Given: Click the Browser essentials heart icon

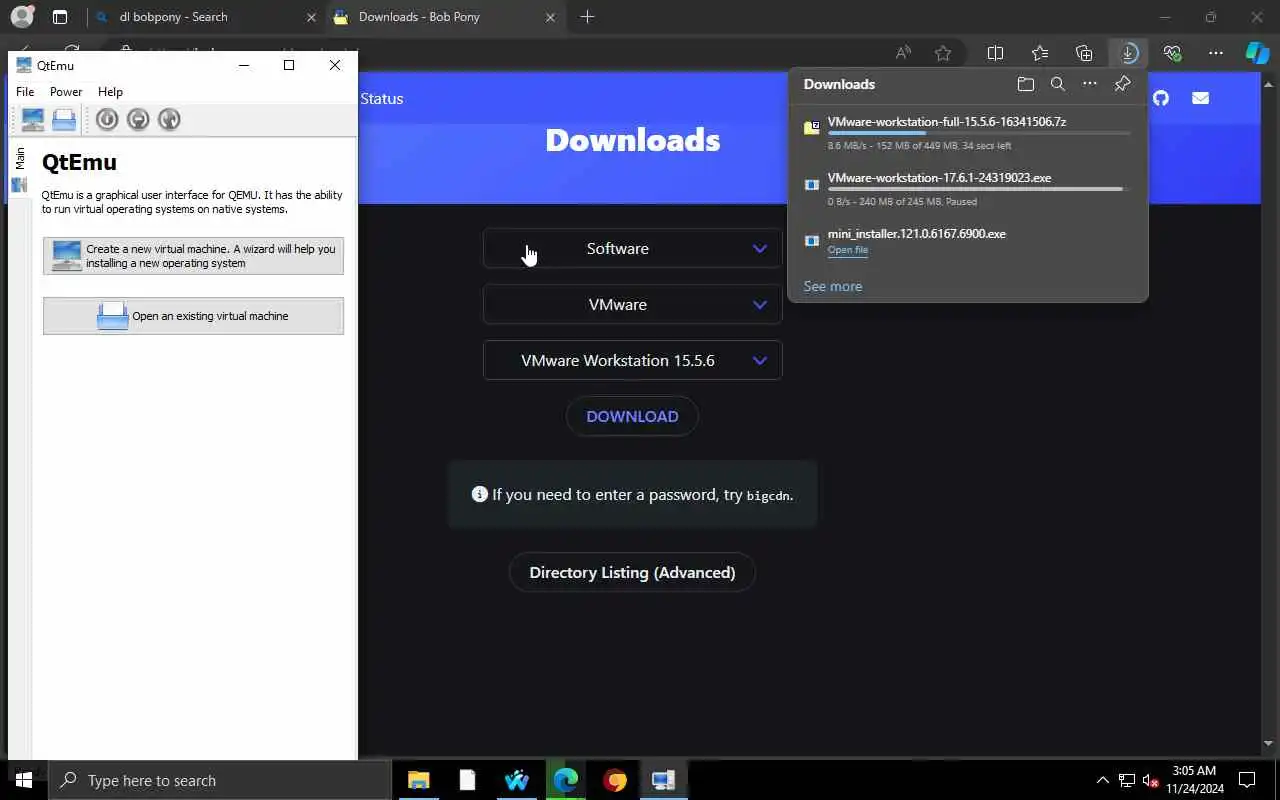Looking at the screenshot, I should pos(1172,53).
